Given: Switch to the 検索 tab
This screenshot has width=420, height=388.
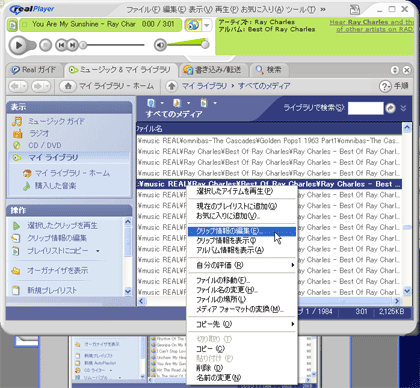Looking at the screenshot, I should (x=268, y=70).
